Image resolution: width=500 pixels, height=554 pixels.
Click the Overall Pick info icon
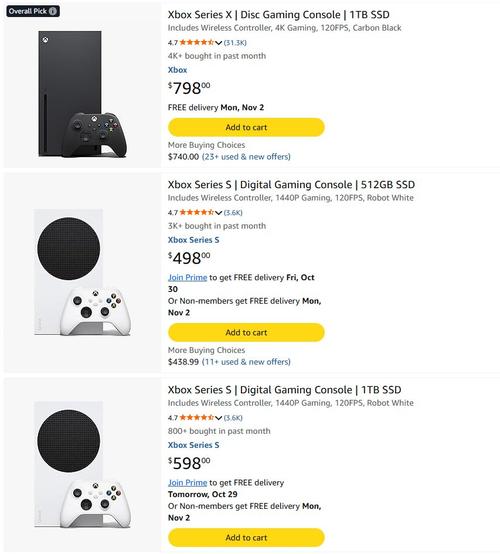(53, 11)
